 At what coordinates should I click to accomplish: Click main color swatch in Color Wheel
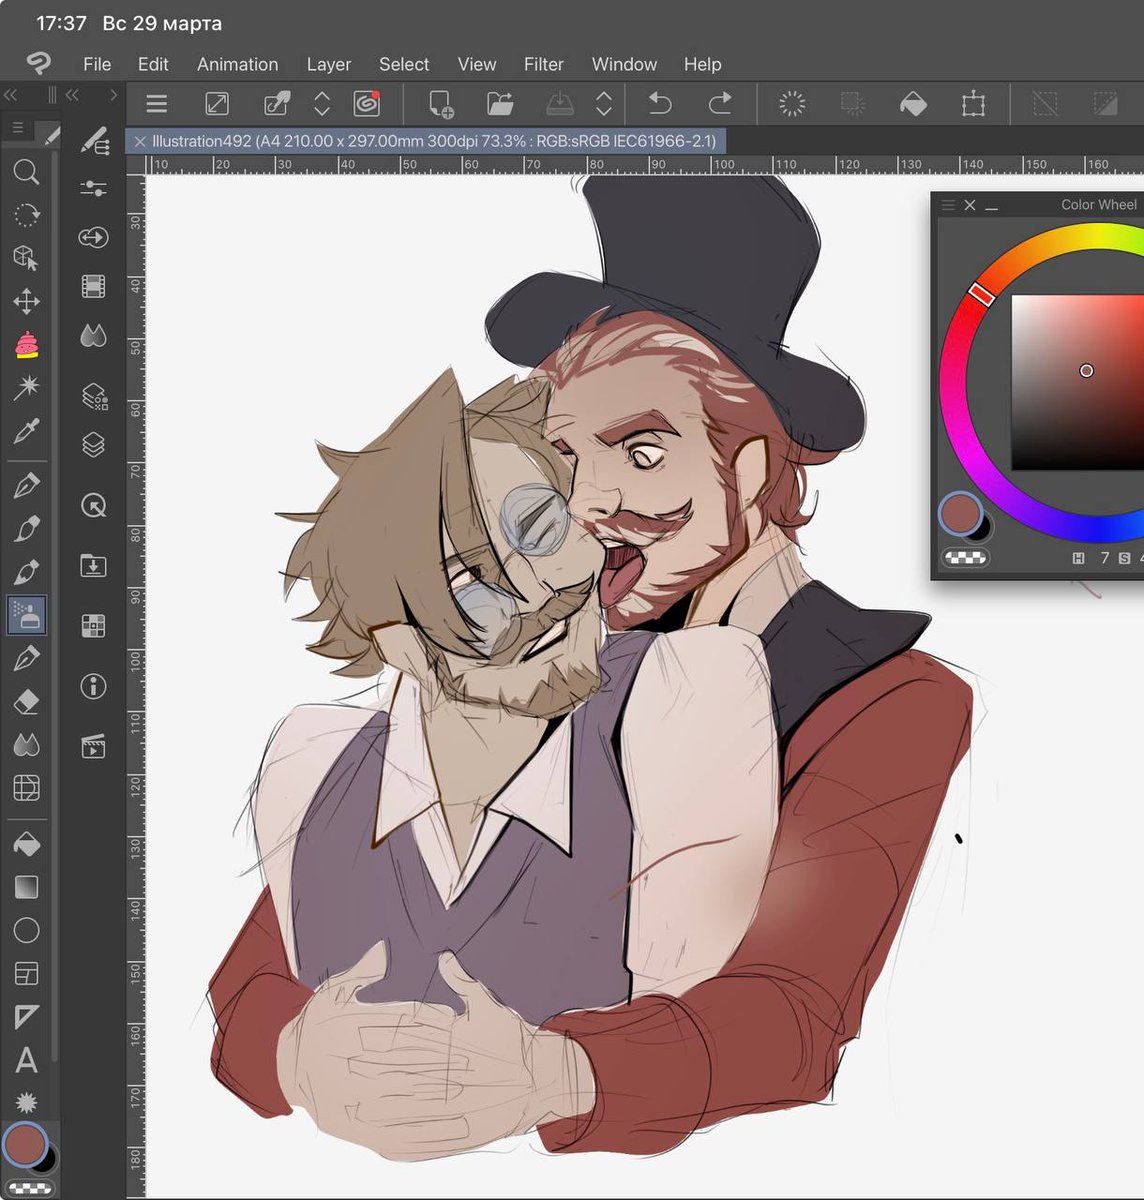pos(960,513)
